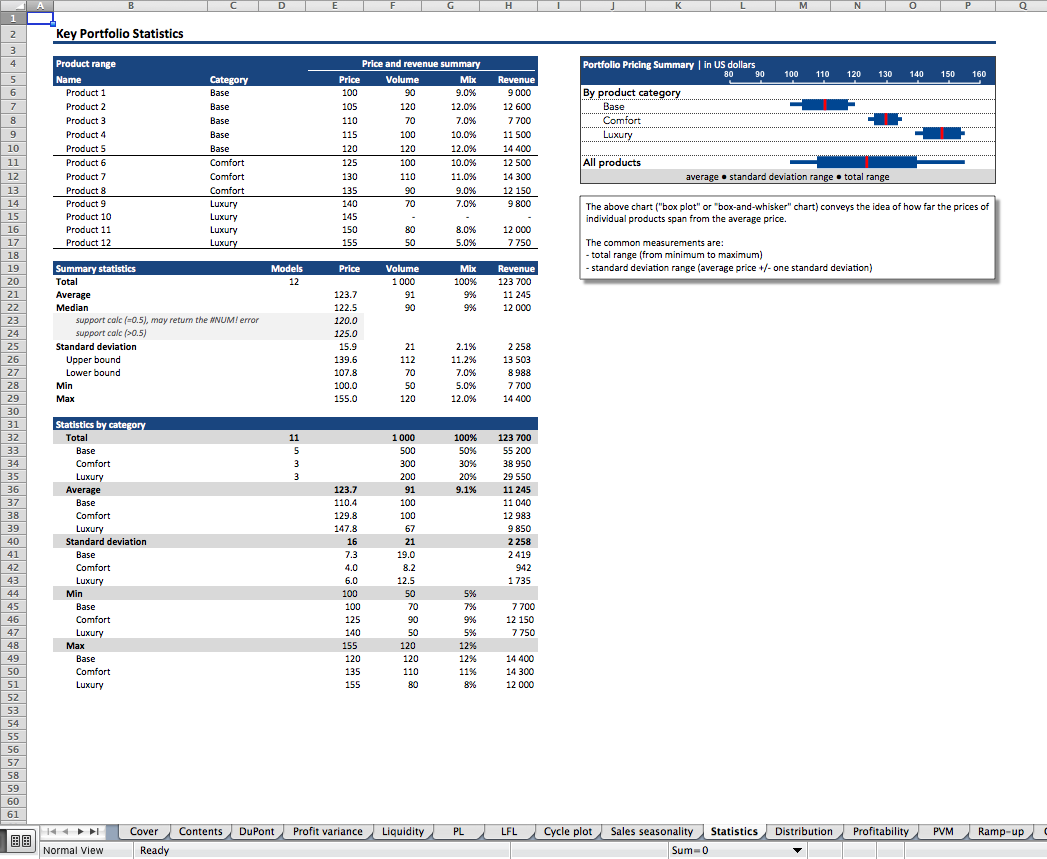Select the Product 6 name cell

(x=85, y=163)
